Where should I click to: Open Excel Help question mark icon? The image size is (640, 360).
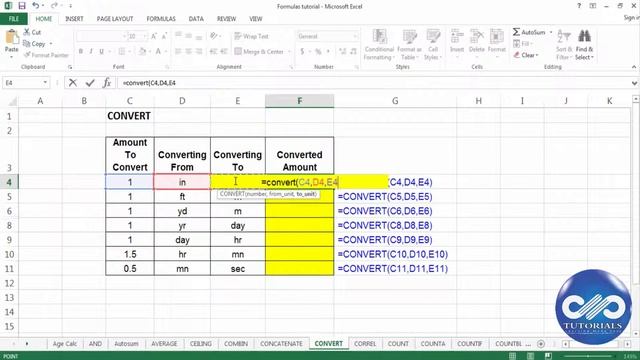click(x=579, y=6)
